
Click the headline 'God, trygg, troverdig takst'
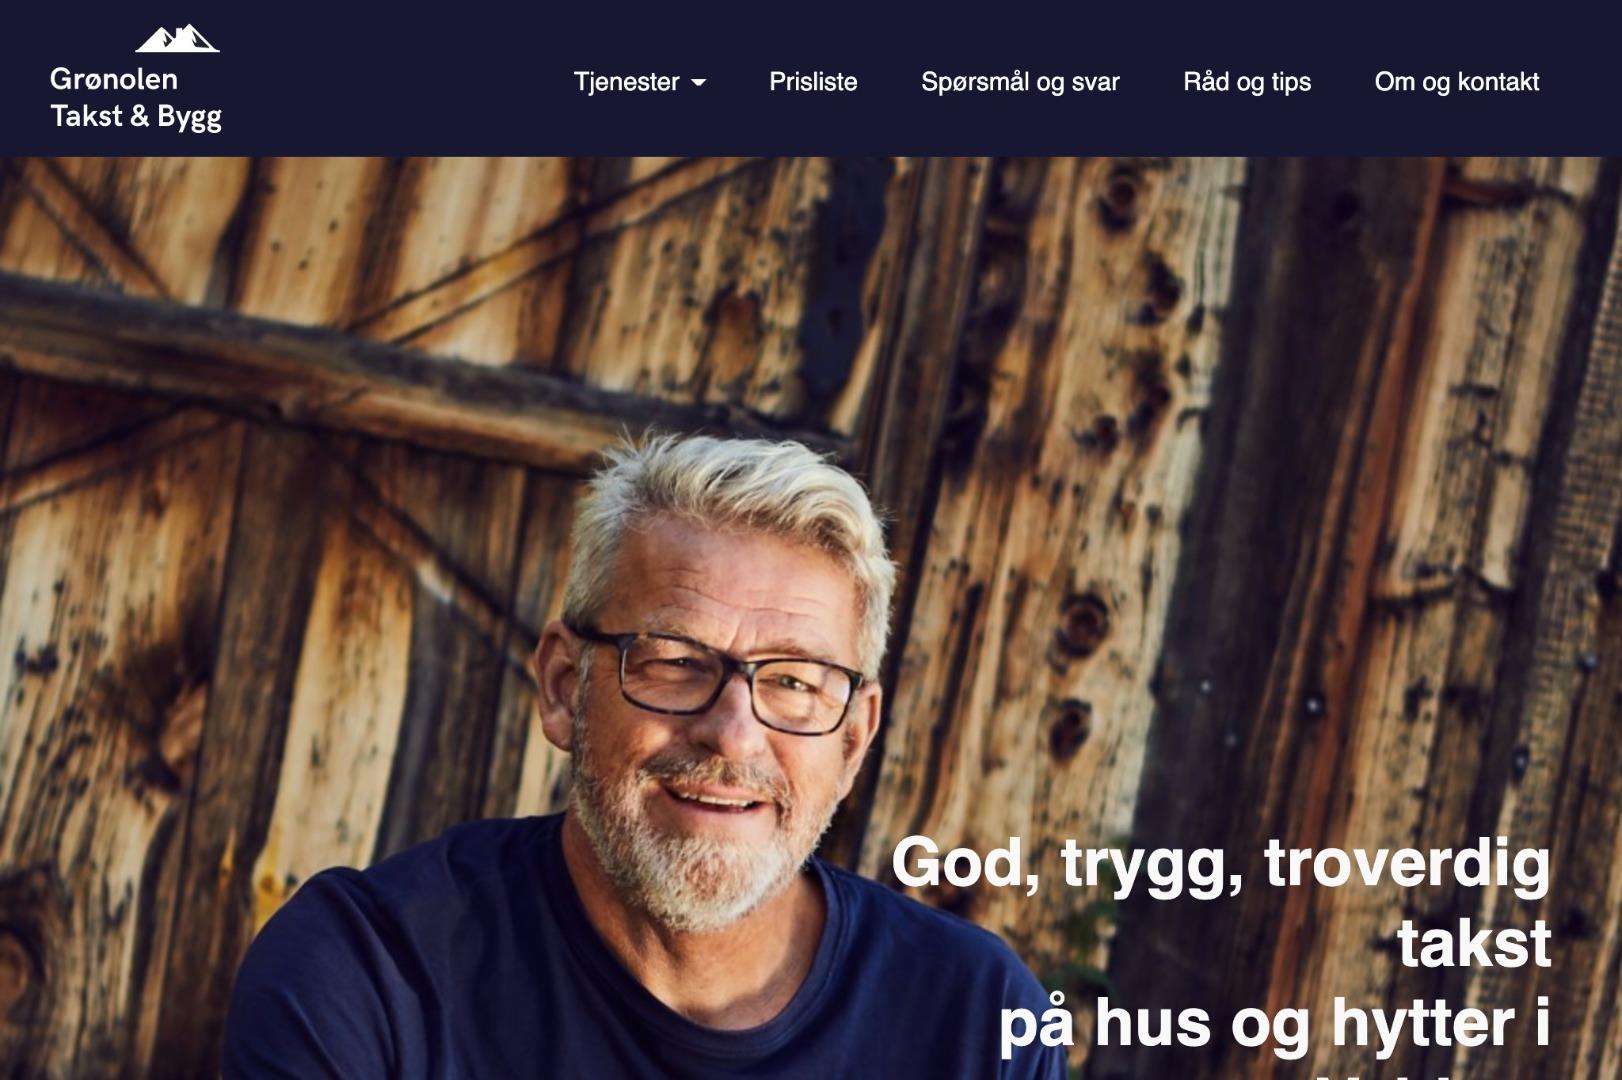[x=1221, y=902]
